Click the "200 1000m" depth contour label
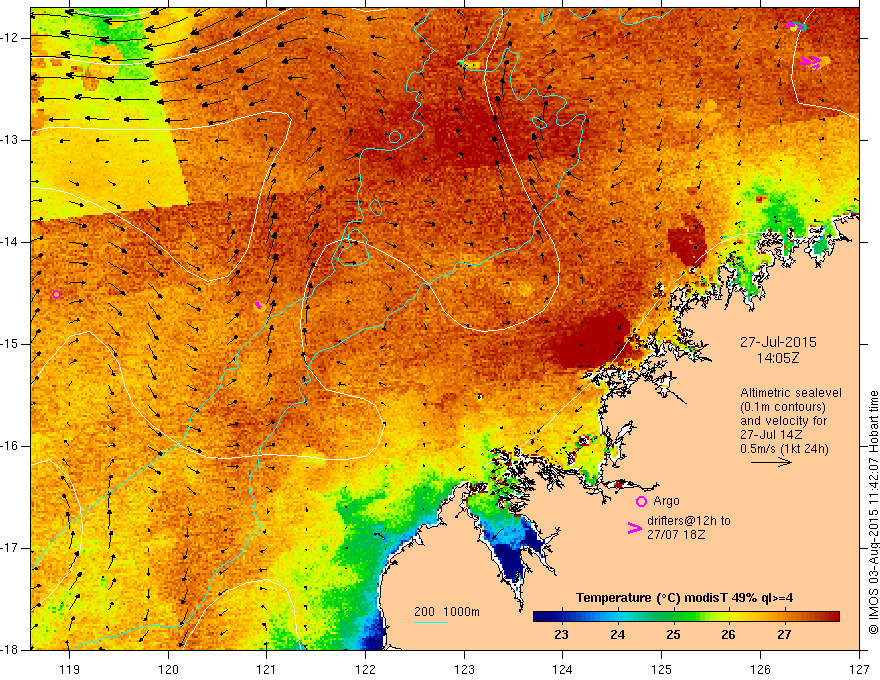This screenshot has width=880, height=680. [x=447, y=612]
